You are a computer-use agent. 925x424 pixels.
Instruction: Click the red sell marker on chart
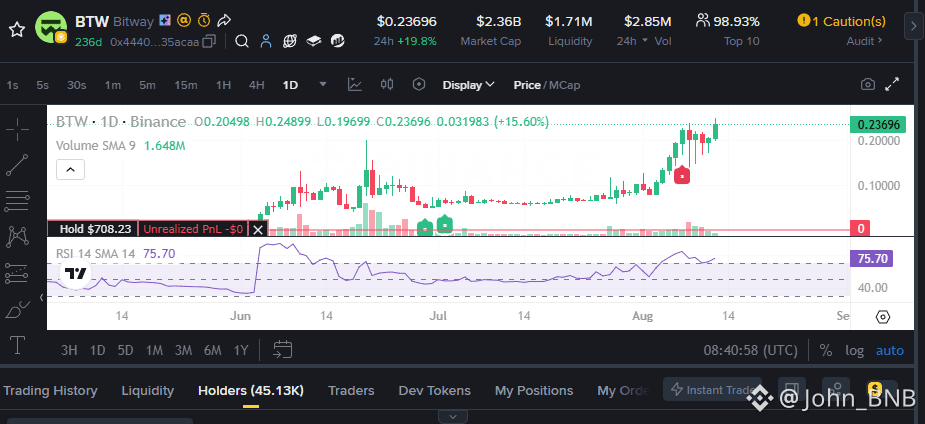point(682,175)
